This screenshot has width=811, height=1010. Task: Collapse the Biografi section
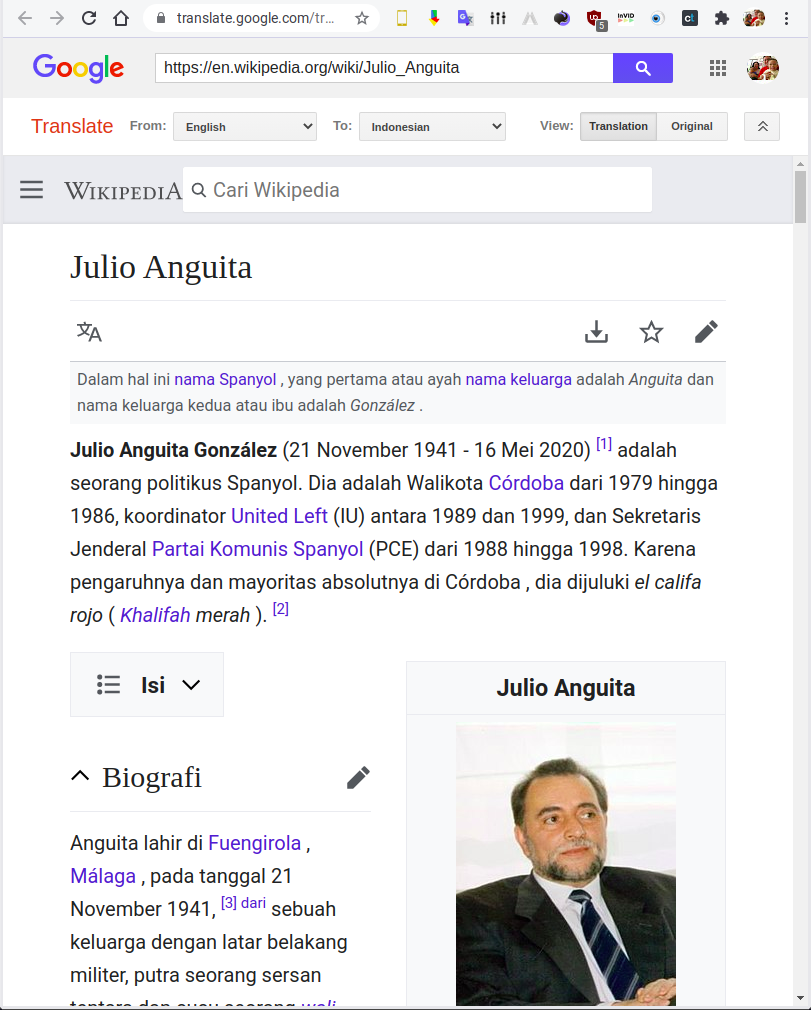pos(80,776)
